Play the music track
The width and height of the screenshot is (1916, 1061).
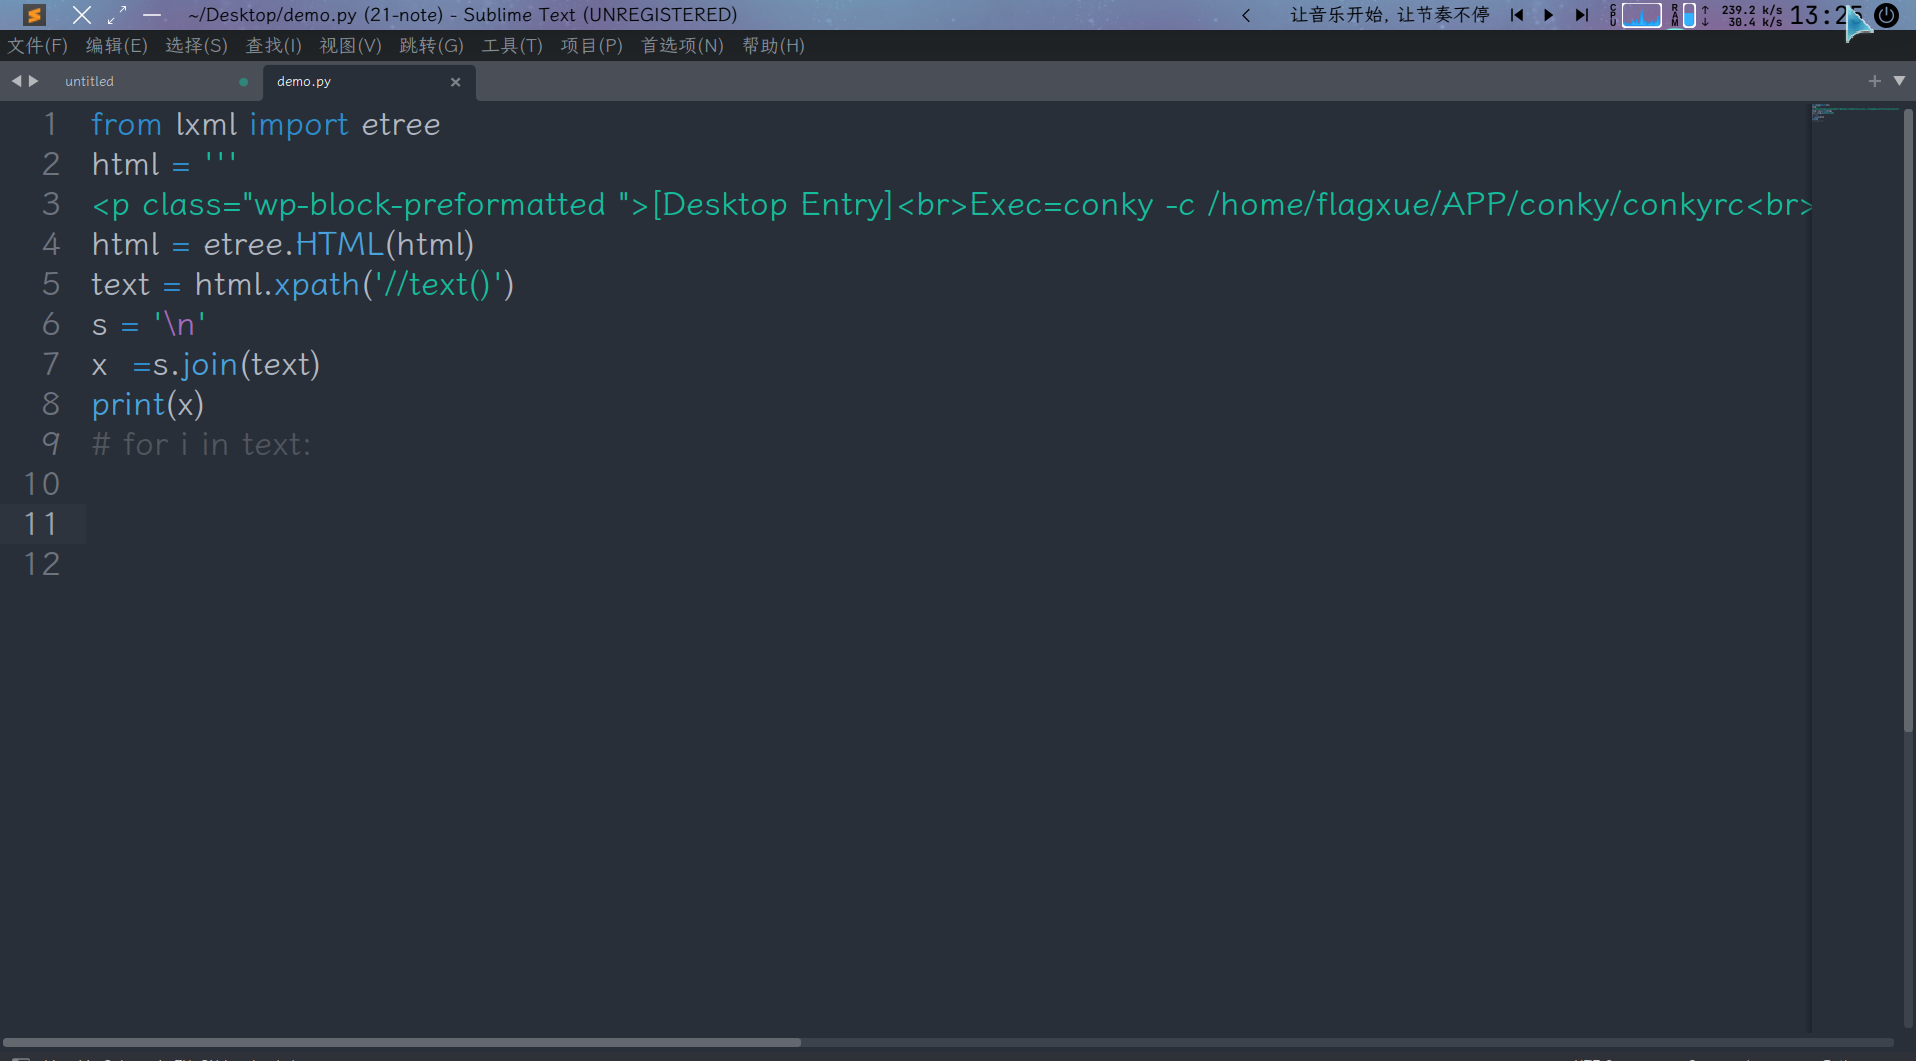(x=1549, y=15)
